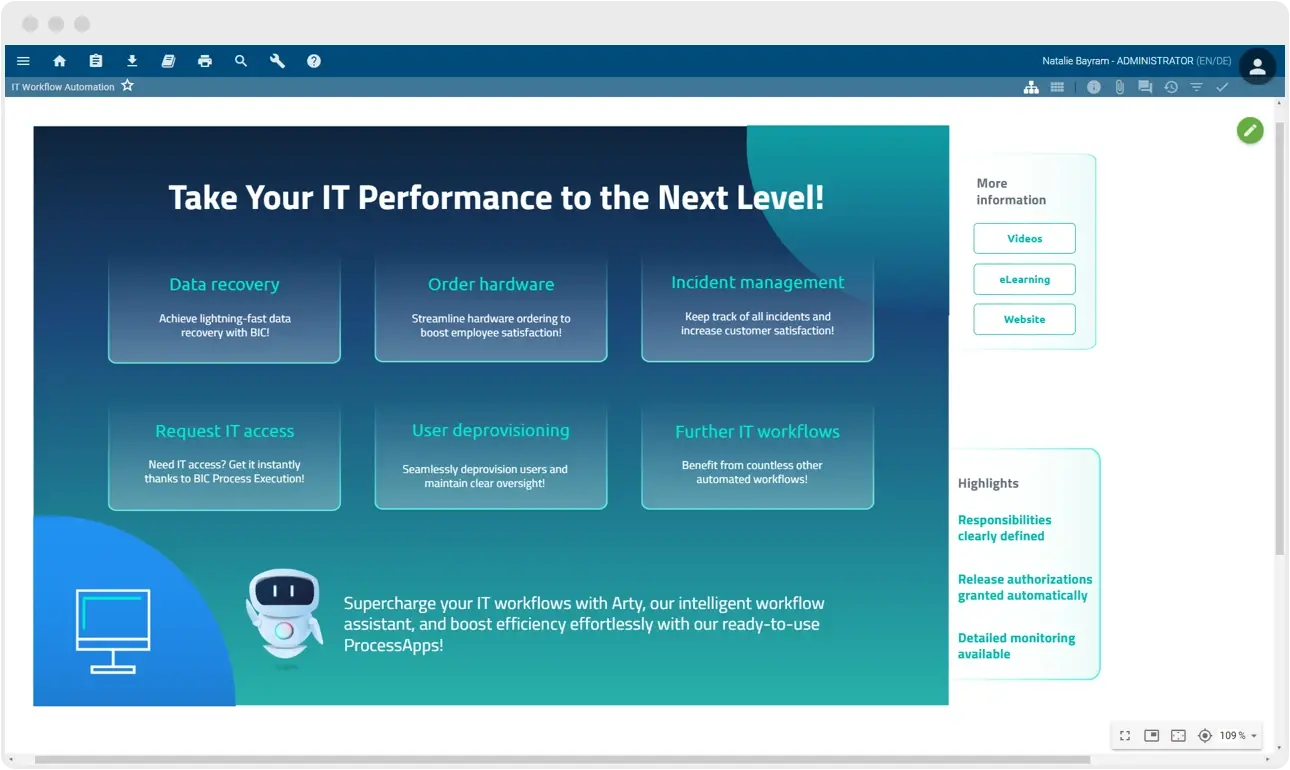1290x770 pixels.
Task: Open the information details icon
Action: tap(1094, 88)
